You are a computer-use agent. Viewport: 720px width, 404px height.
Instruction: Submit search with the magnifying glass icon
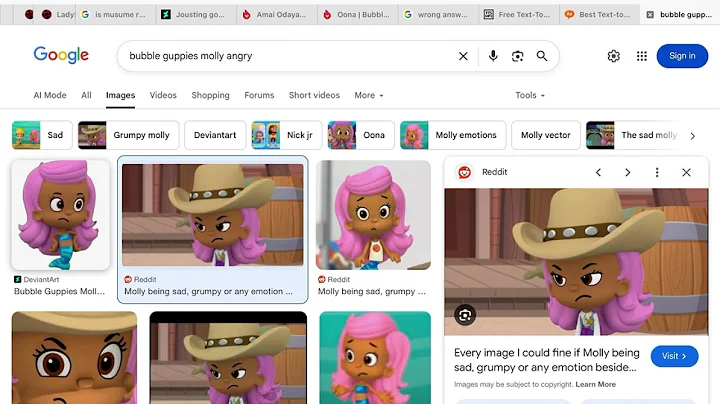(x=542, y=56)
